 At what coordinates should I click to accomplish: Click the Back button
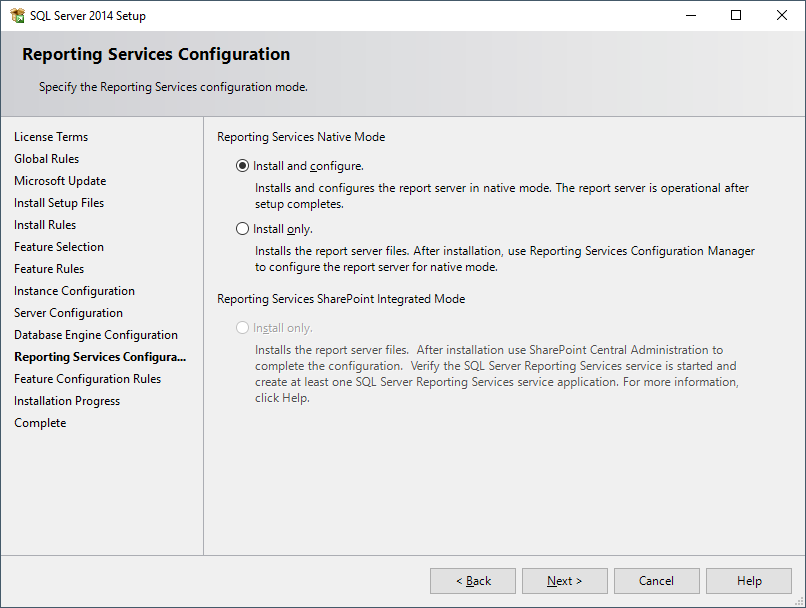473,581
